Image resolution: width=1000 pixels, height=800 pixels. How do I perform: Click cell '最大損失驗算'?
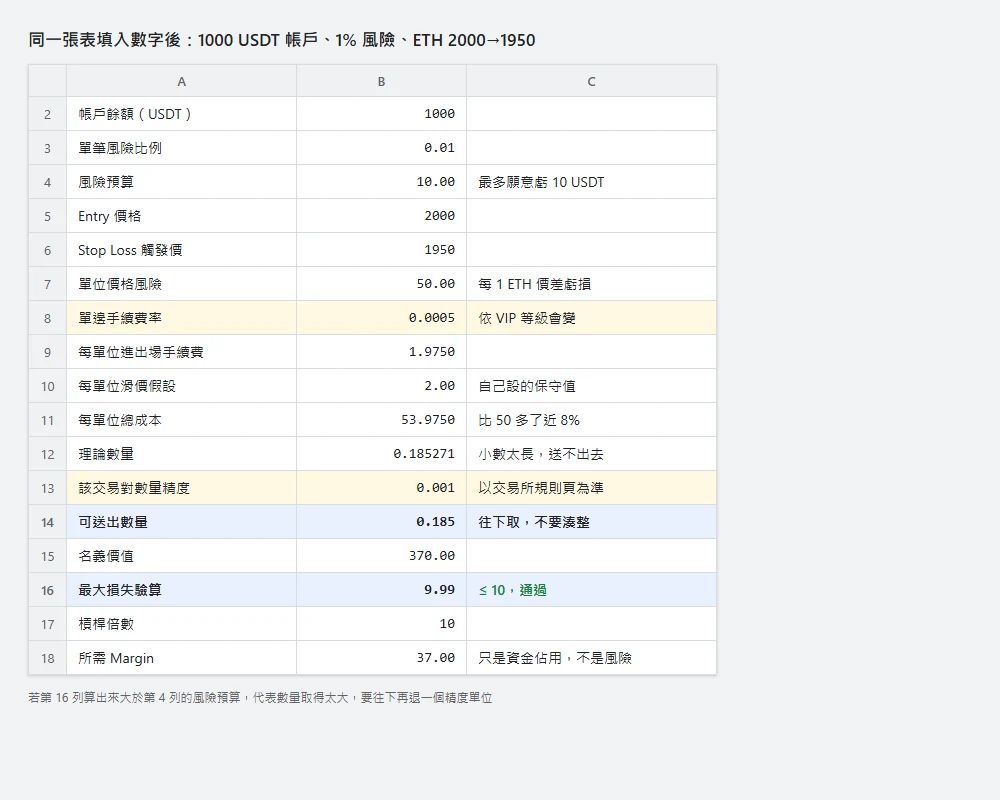(x=182, y=590)
